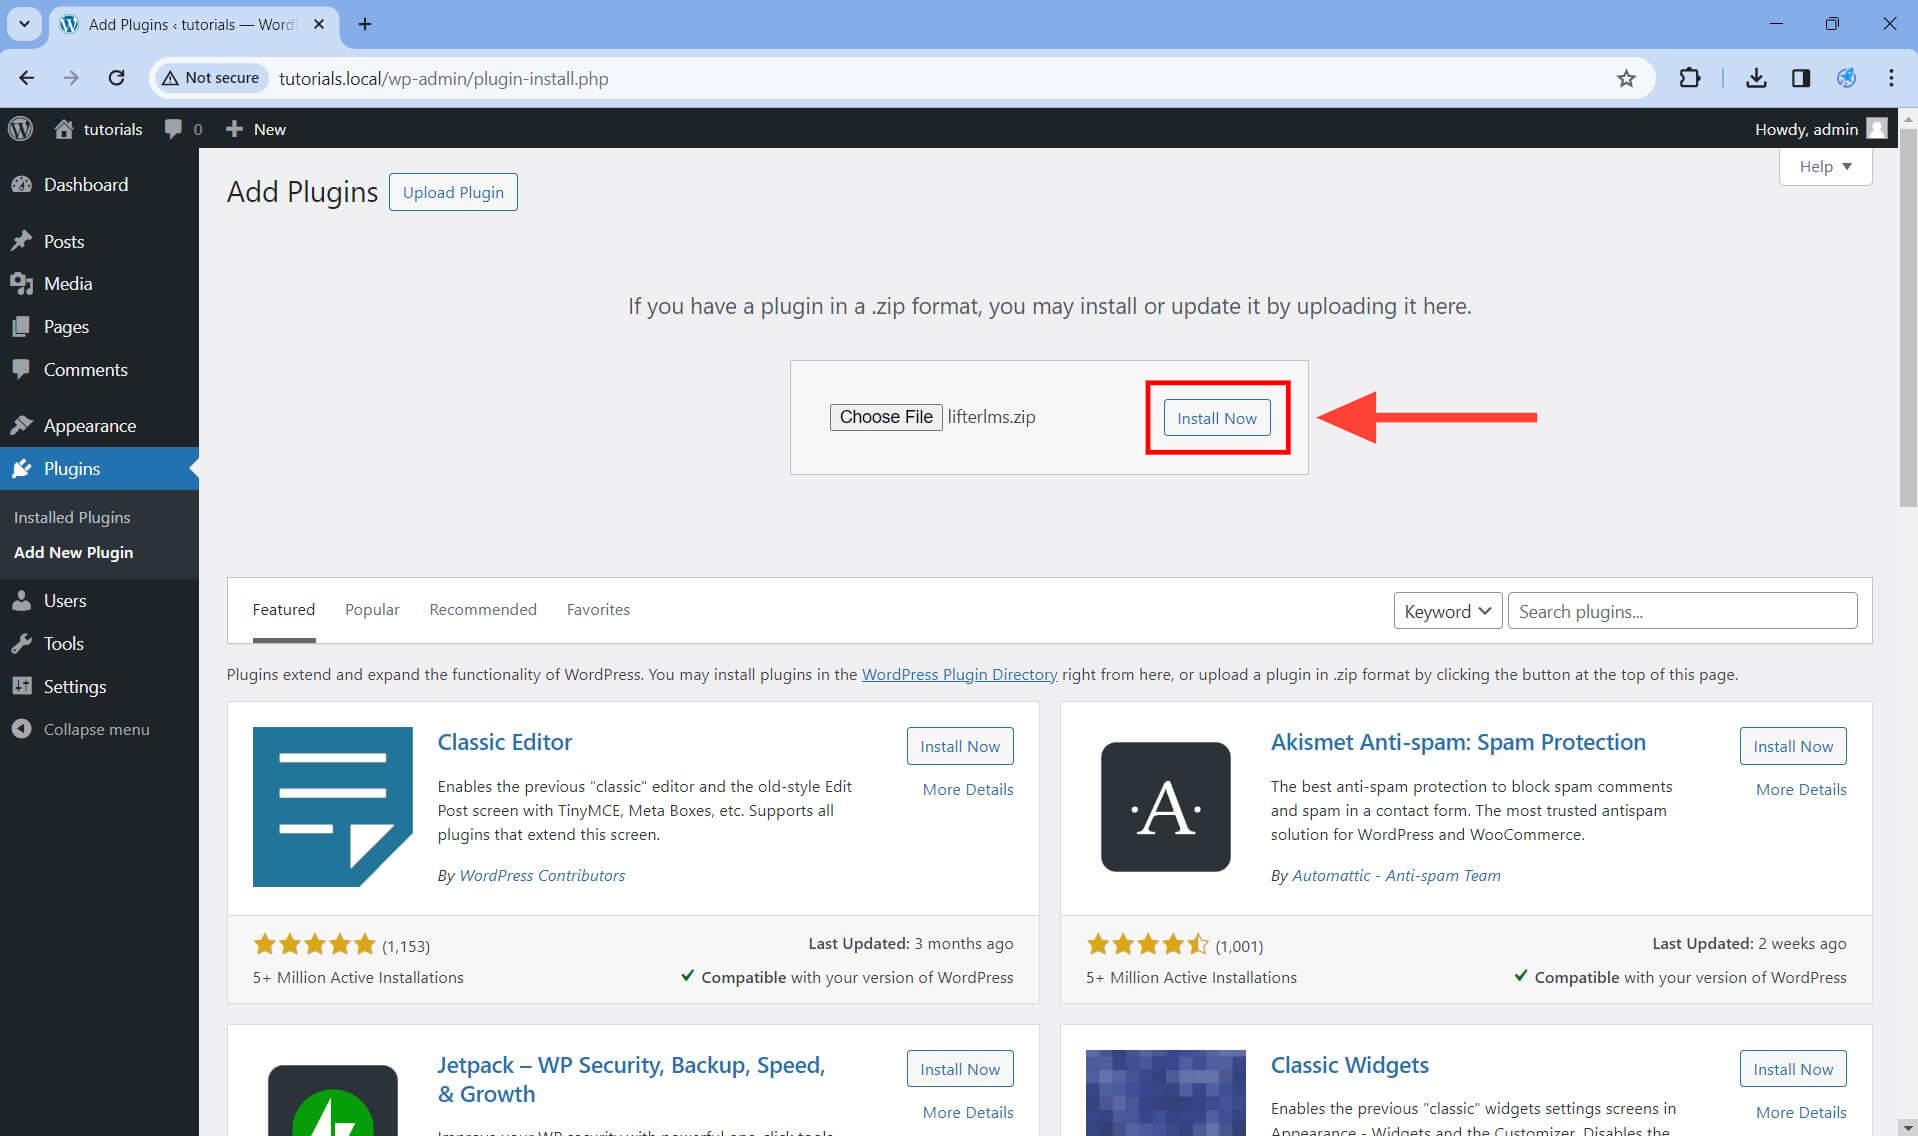Open the Dashboard from the sidebar

pos(86,184)
